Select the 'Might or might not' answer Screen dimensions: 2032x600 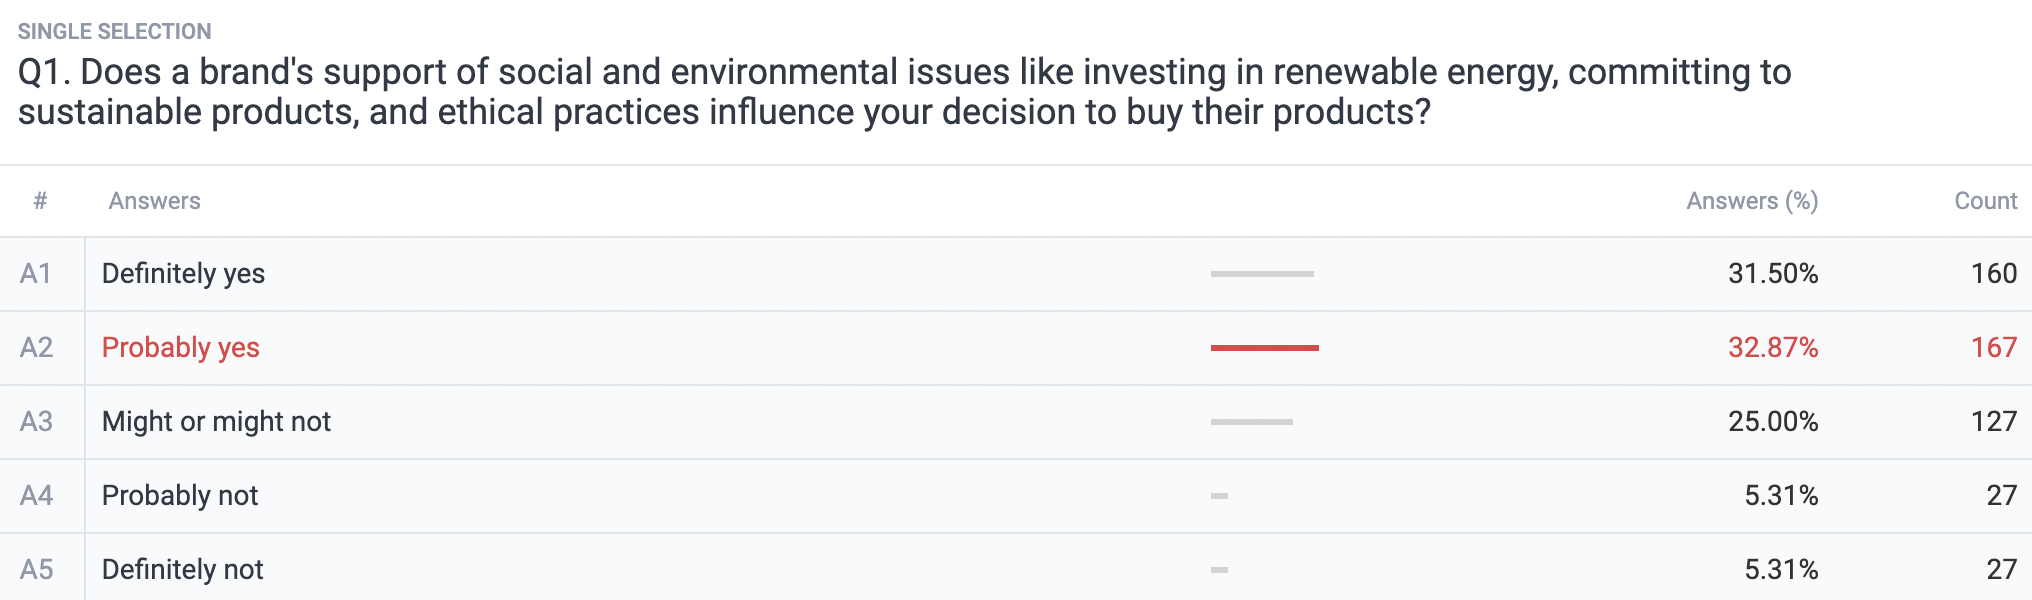[x=216, y=422]
